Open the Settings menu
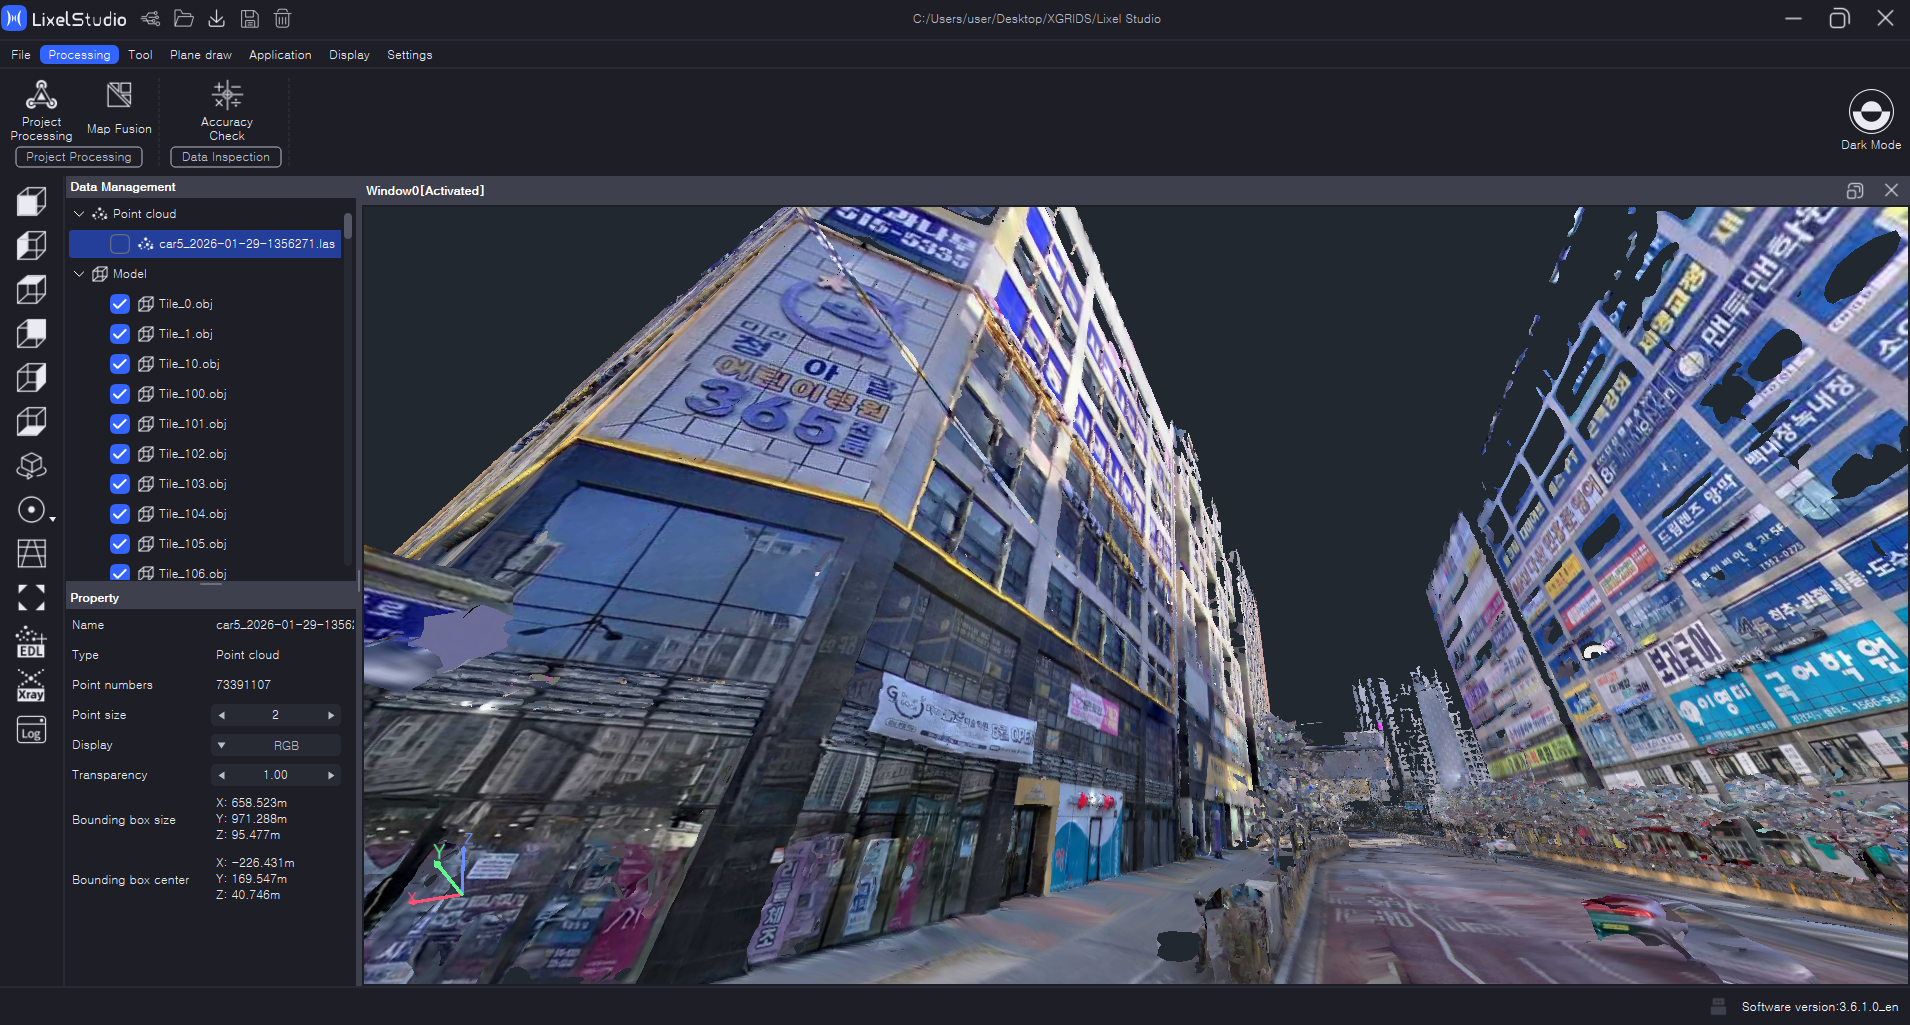1910x1025 pixels. pyautogui.click(x=409, y=55)
